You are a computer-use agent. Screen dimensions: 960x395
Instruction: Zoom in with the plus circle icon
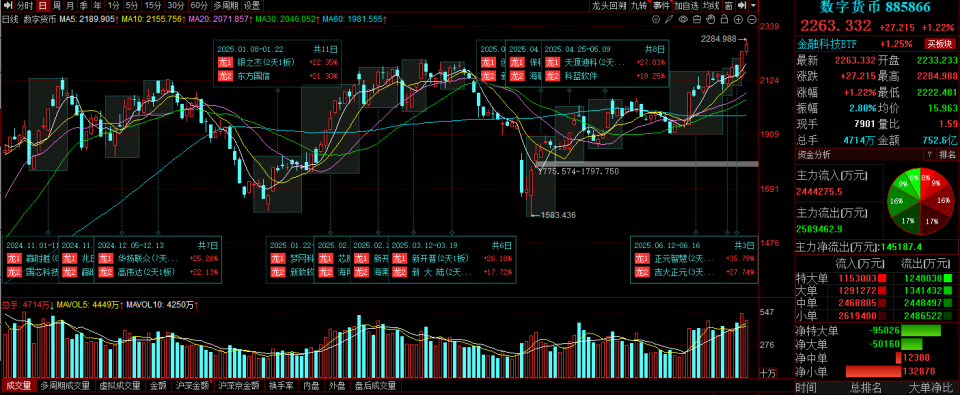coord(738,19)
